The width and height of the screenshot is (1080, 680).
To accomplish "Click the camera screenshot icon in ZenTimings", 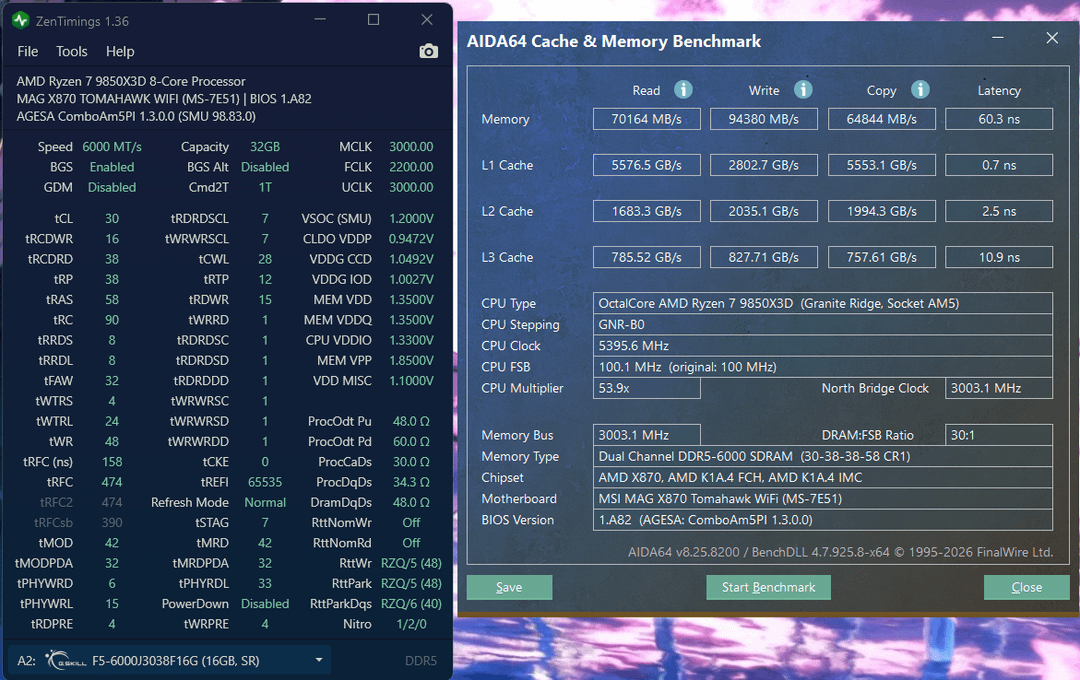I will (428, 51).
